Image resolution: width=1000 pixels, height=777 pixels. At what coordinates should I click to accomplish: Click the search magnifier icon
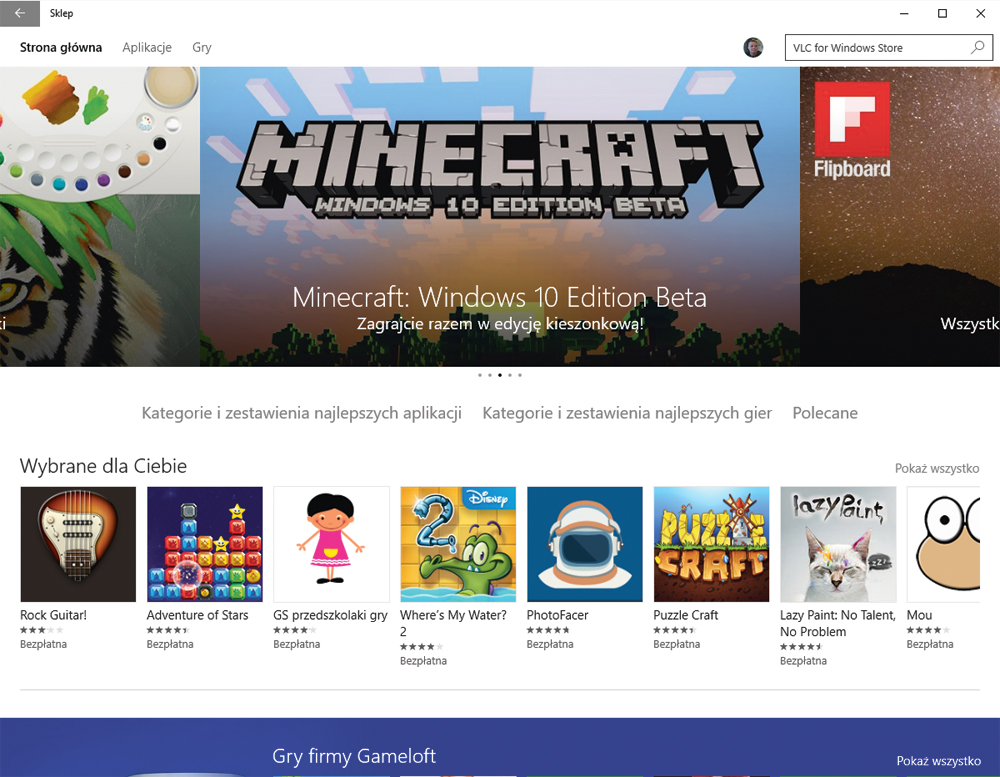tap(977, 47)
